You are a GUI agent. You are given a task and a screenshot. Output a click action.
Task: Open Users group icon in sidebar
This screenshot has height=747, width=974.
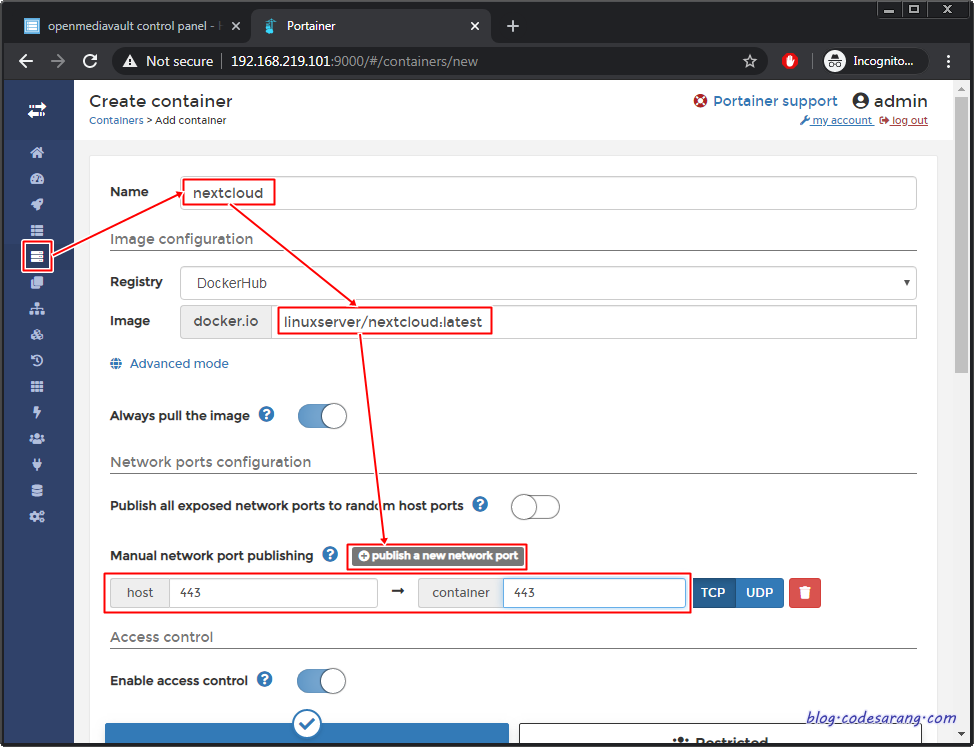(x=37, y=438)
